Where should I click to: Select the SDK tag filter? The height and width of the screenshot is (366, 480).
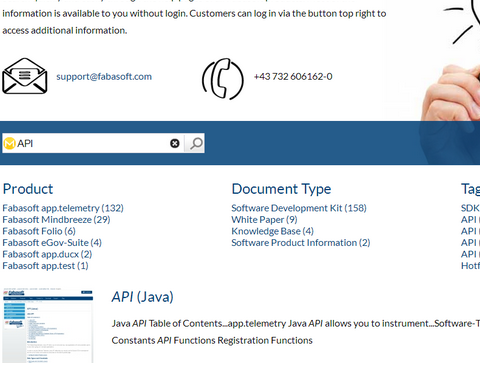(x=470, y=208)
